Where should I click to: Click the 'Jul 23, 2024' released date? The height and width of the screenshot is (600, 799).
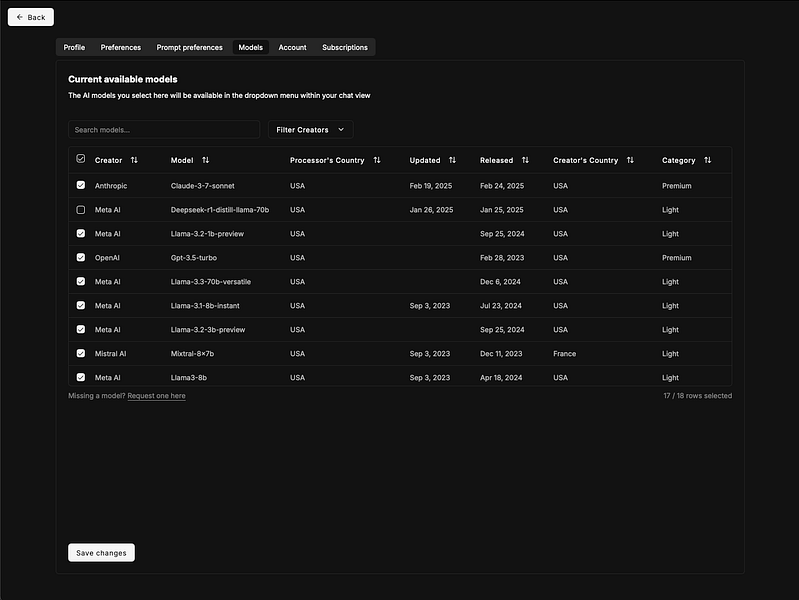[500, 305]
